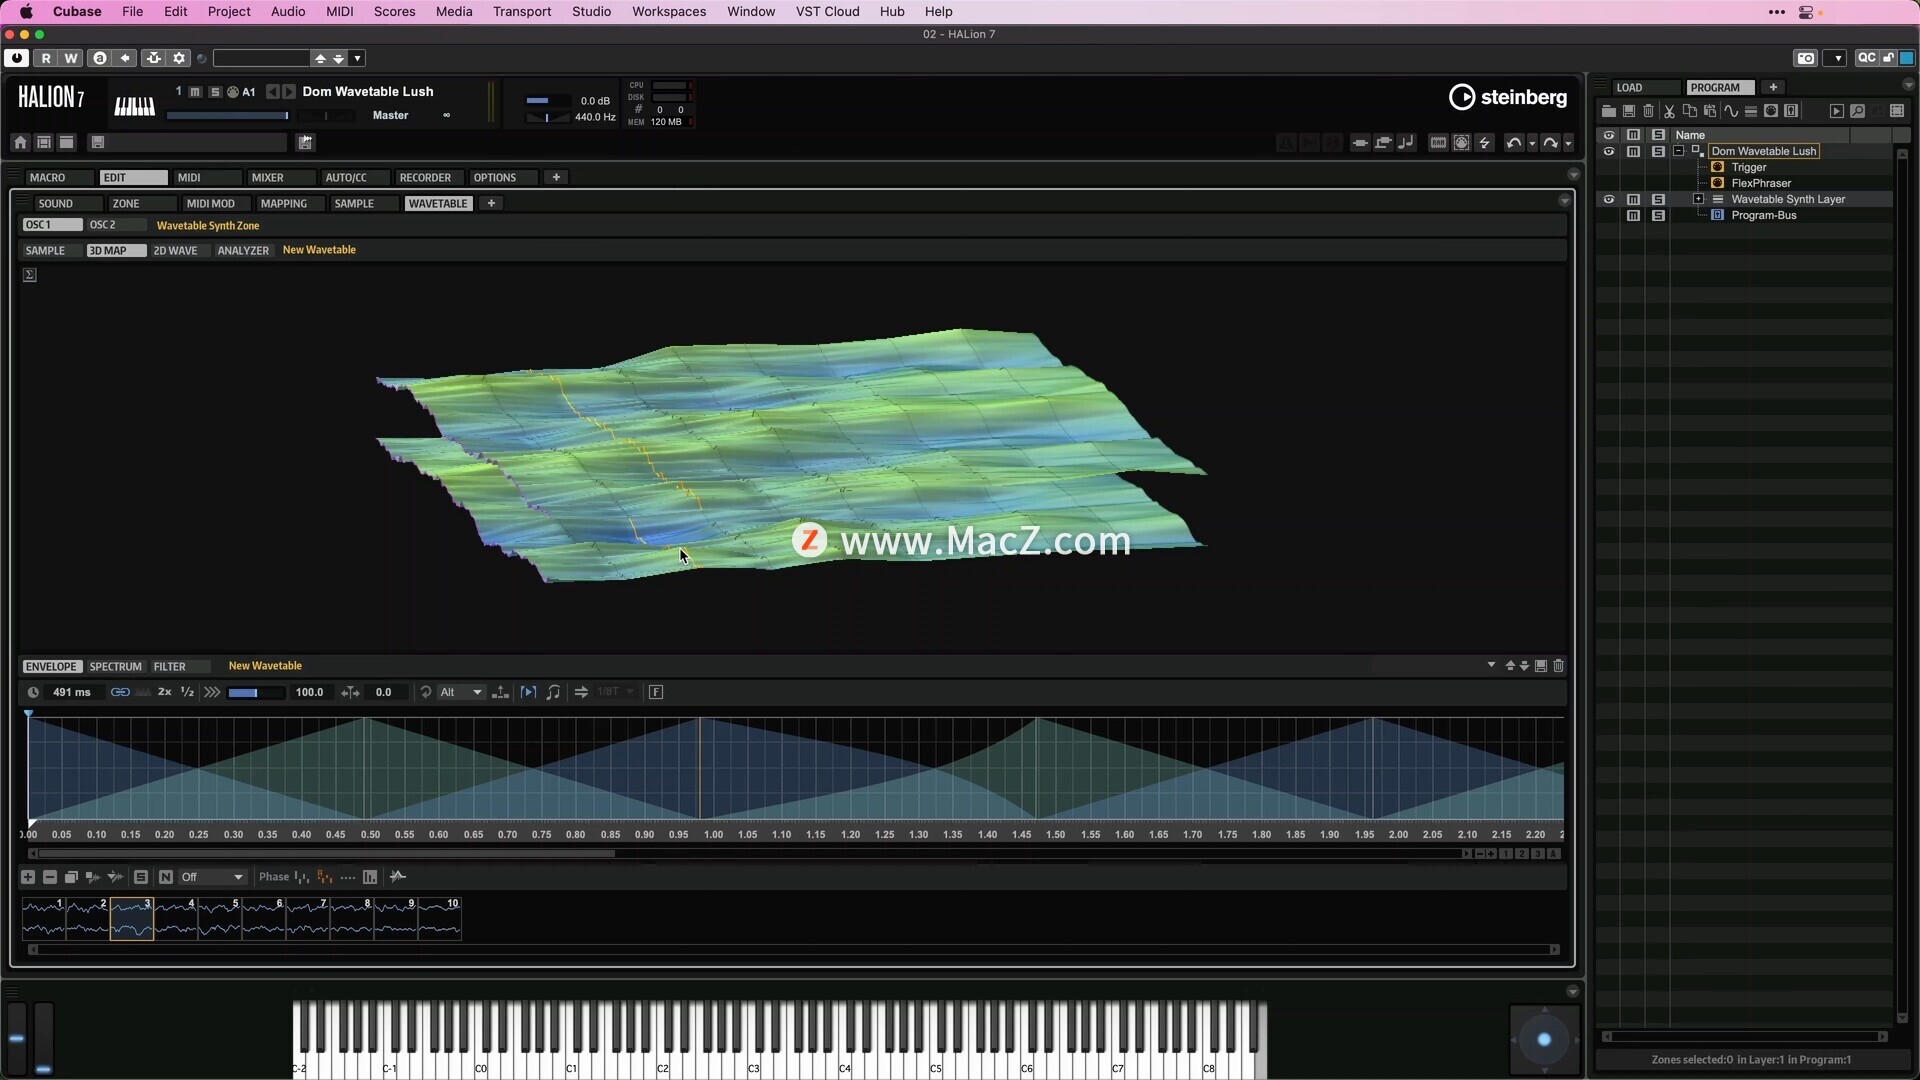Select FlexPhraser in program tree
This screenshot has width=1920, height=1080.
(x=1761, y=184)
